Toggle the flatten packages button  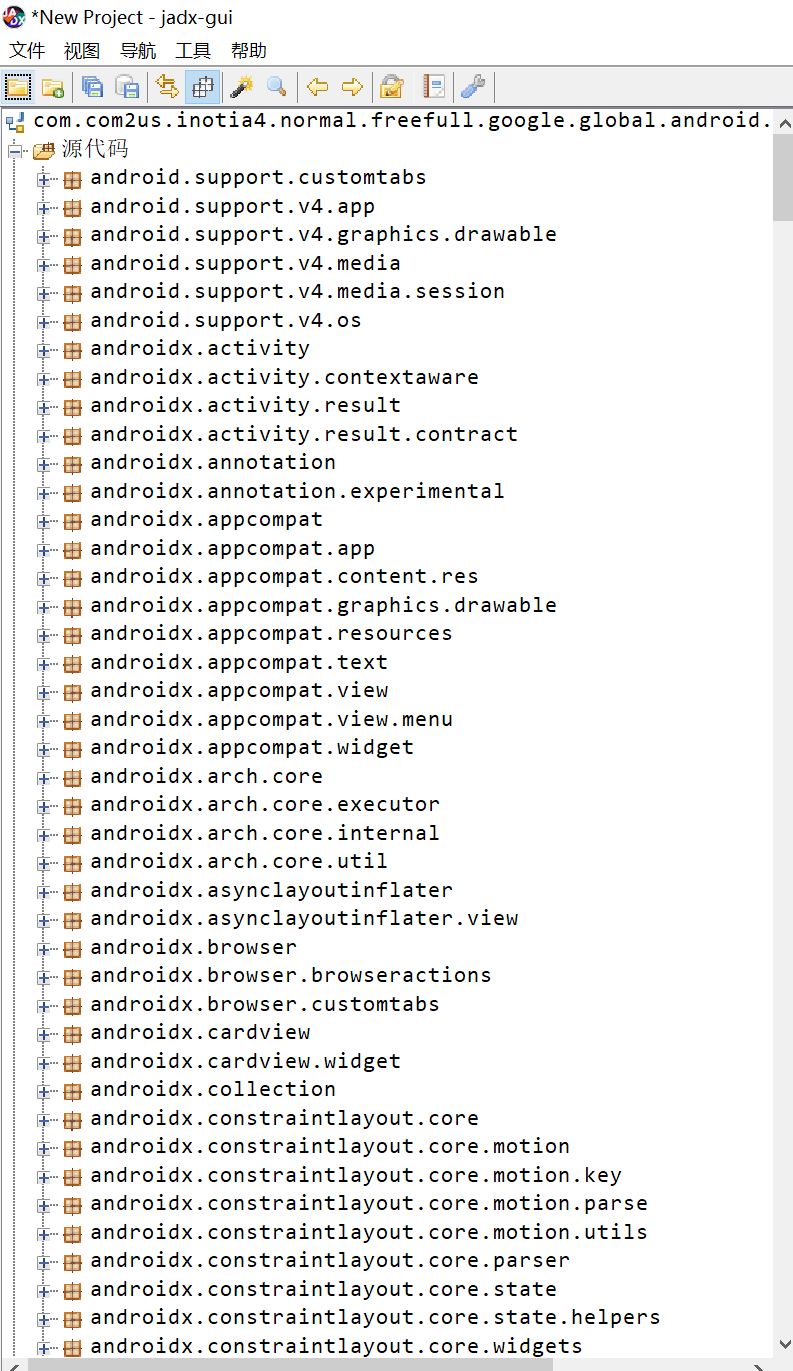click(x=203, y=87)
